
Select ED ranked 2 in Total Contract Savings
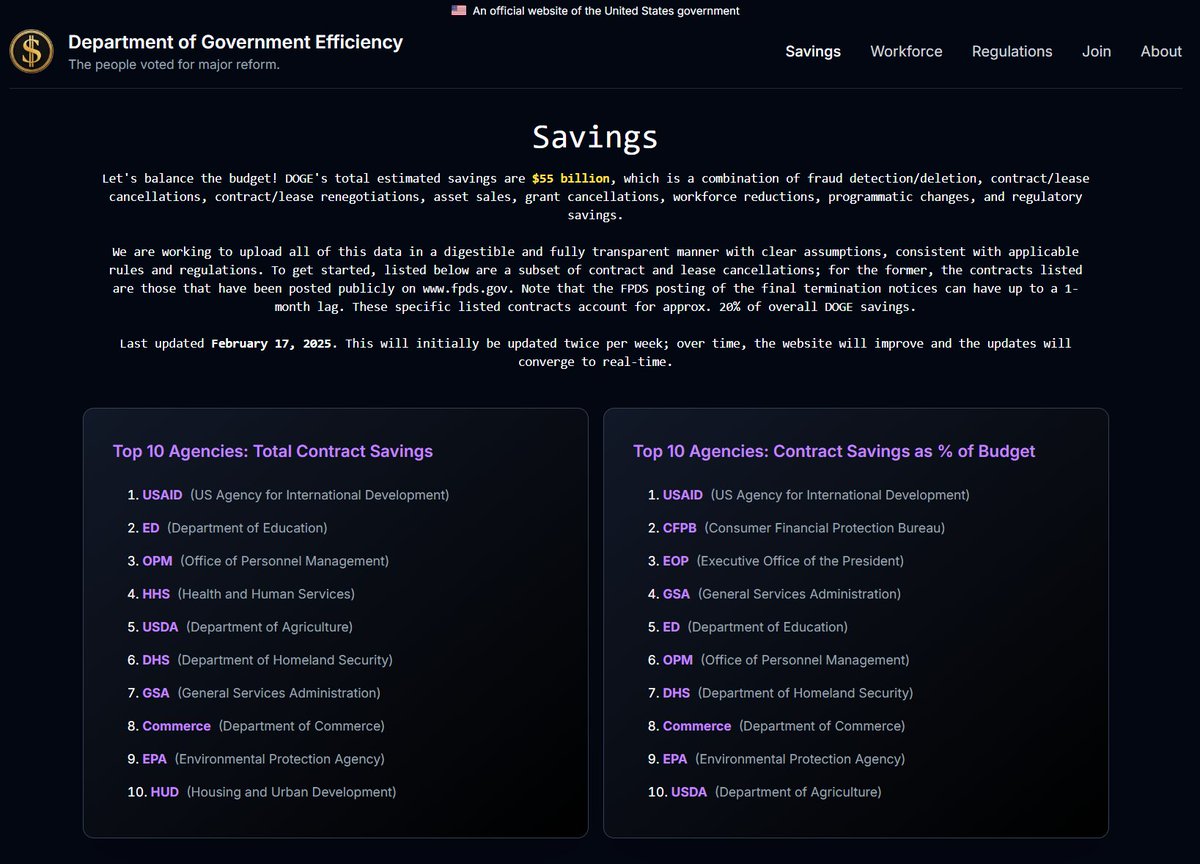pos(151,528)
